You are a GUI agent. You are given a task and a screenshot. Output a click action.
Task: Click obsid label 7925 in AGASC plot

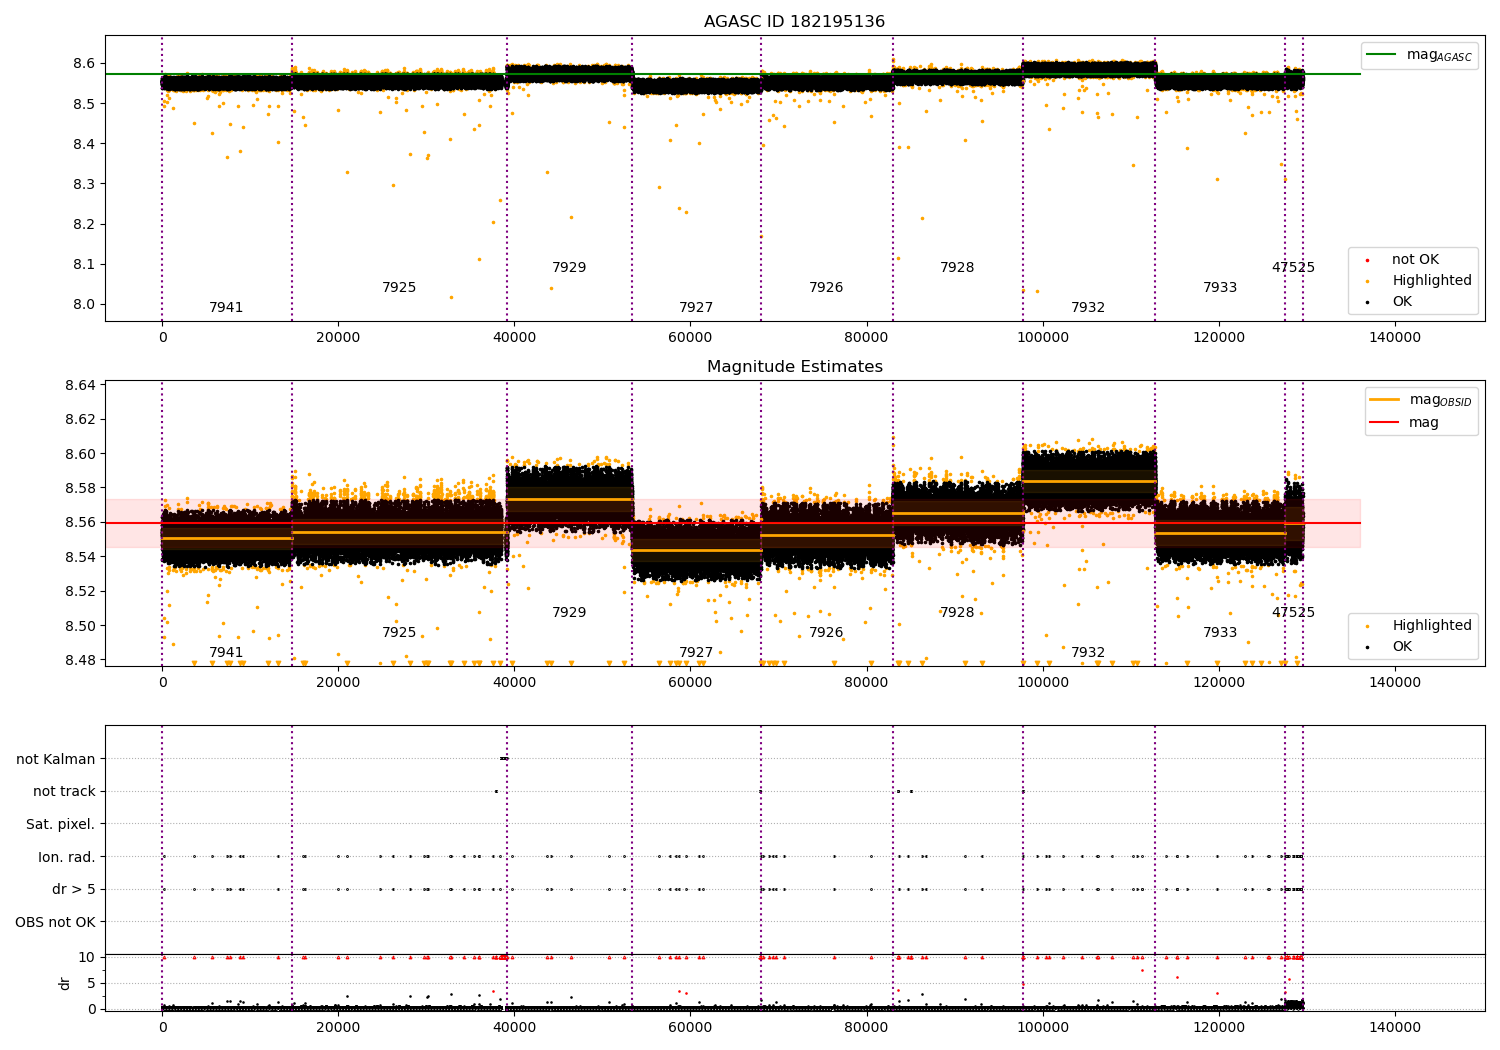399,288
